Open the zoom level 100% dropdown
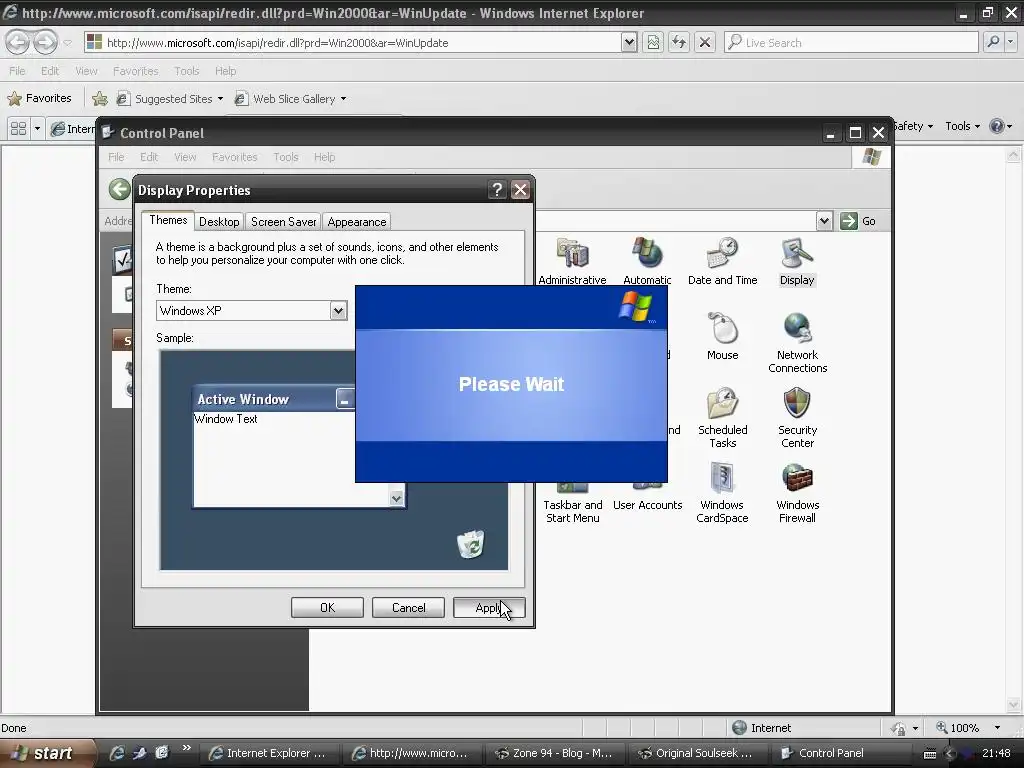Screen dimensions: 1024x768 (x=997, y=728)
